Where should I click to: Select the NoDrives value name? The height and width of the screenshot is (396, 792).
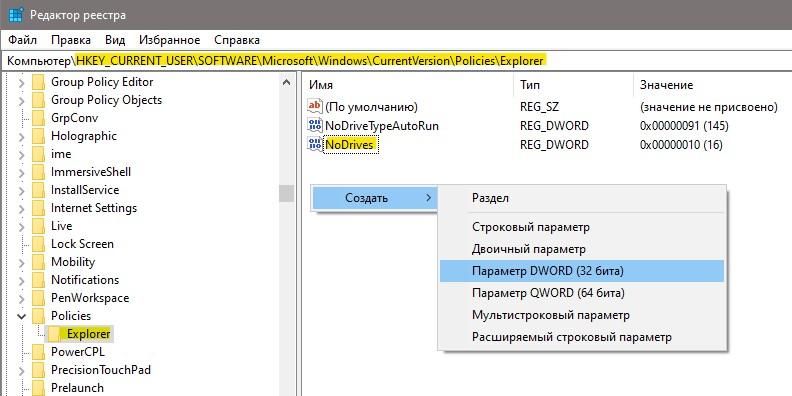click(350, 145)
